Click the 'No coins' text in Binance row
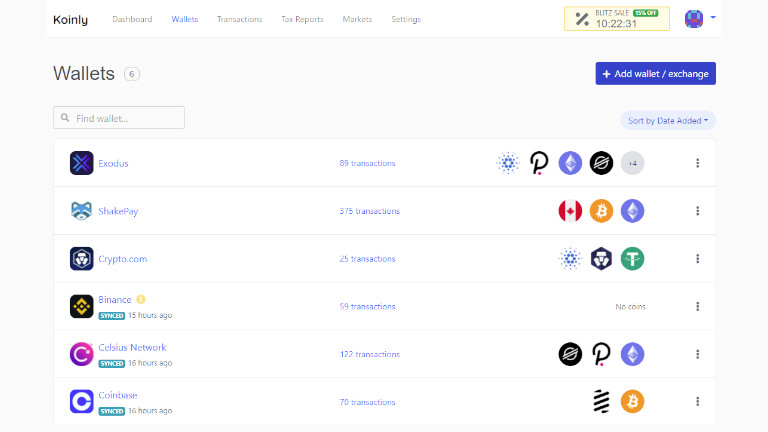Image resolution: width=768 pixels, height=432 pixels. 630,307
